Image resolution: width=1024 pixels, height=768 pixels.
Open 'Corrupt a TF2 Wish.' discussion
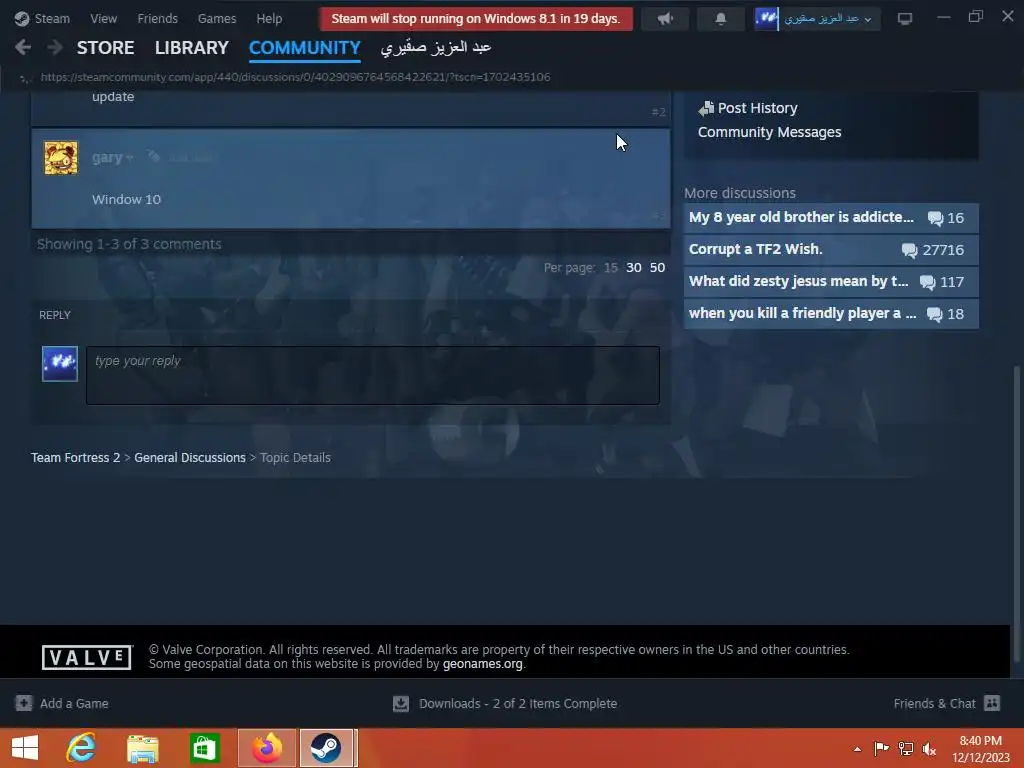pyautogui.click(x=756, y=249)
